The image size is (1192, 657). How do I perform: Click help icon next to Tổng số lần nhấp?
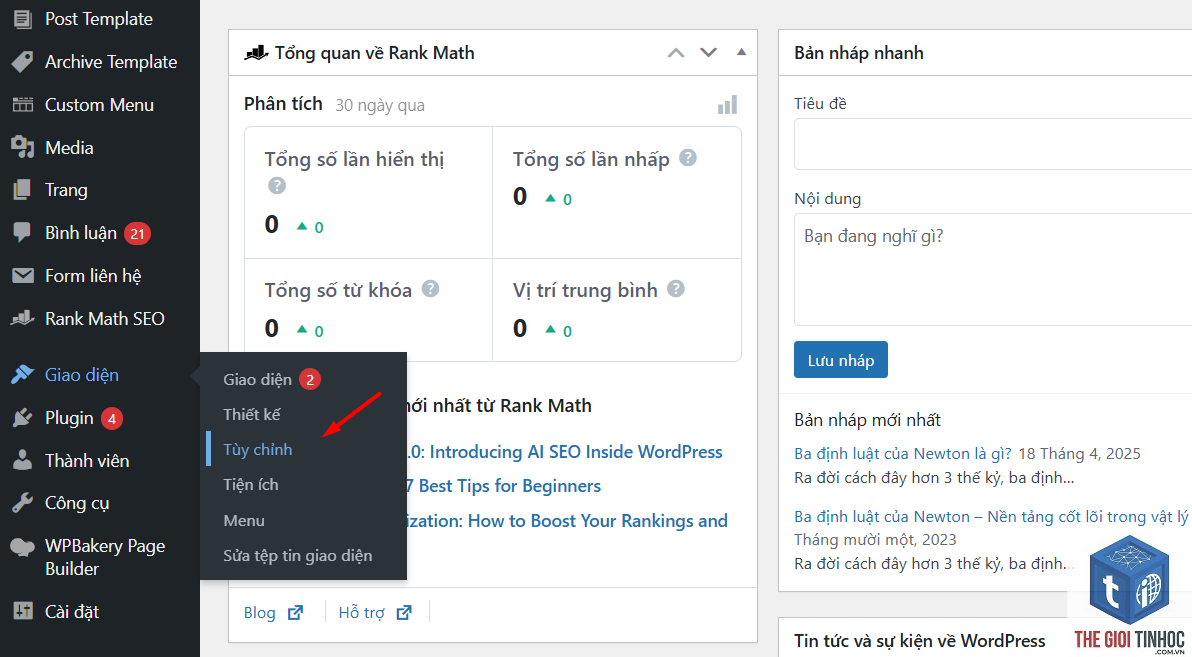coord(687,158)
